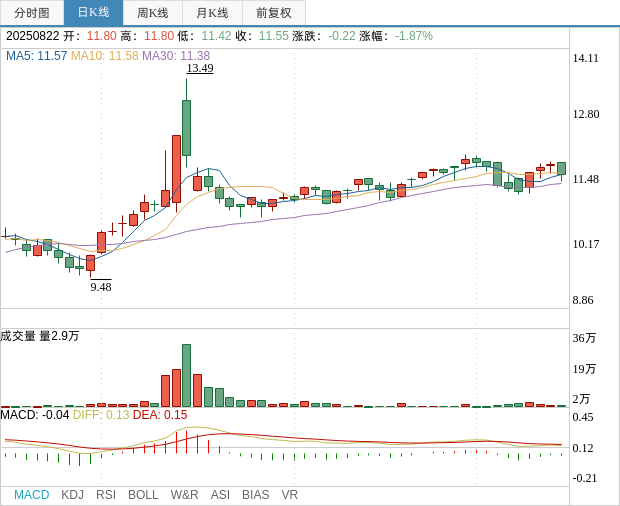Click the 13.49 high price label
Viewport: 620px width, 506px height.
tap(200, 68)
